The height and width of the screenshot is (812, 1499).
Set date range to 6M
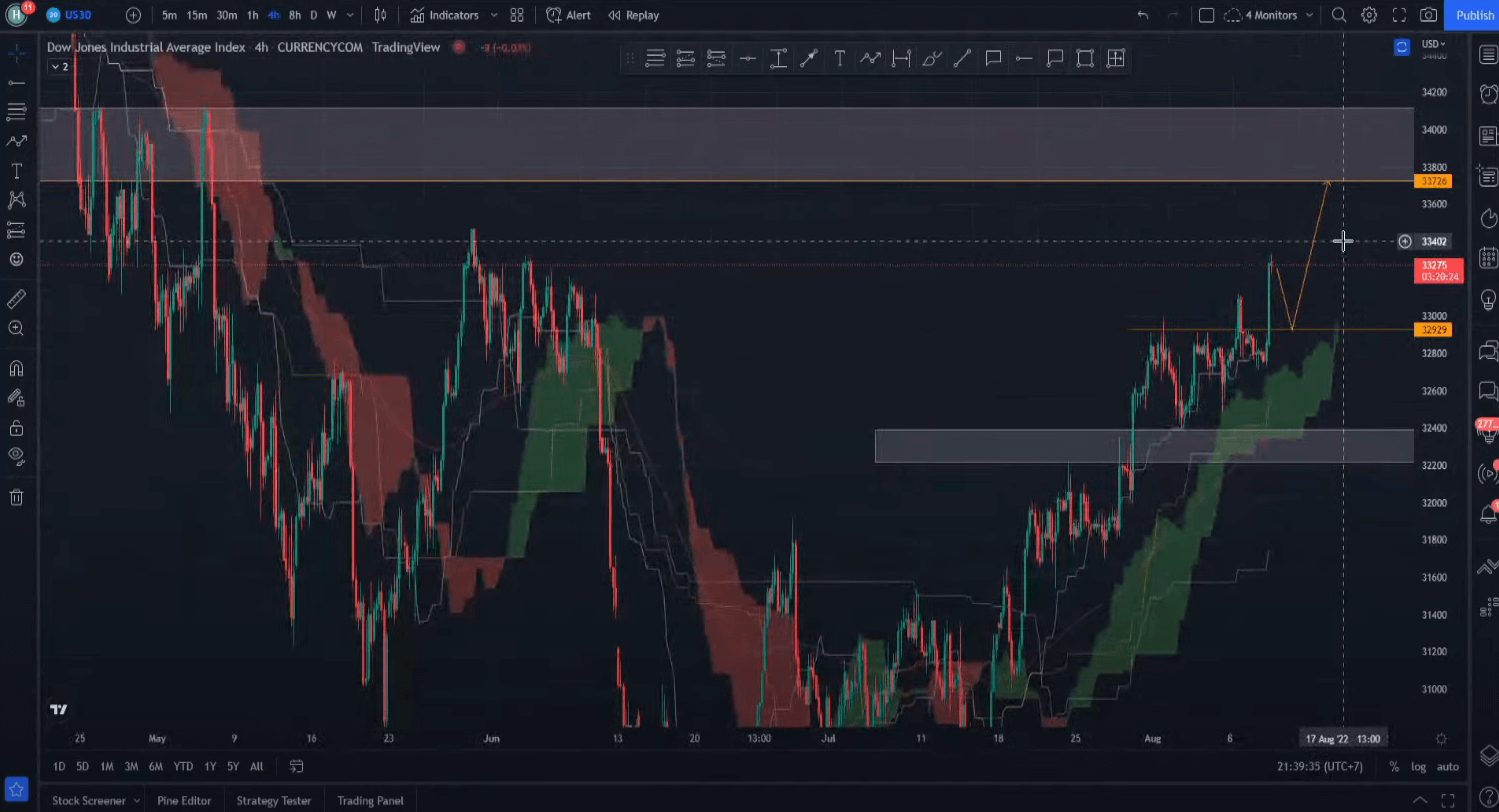(x=155, y=766)
